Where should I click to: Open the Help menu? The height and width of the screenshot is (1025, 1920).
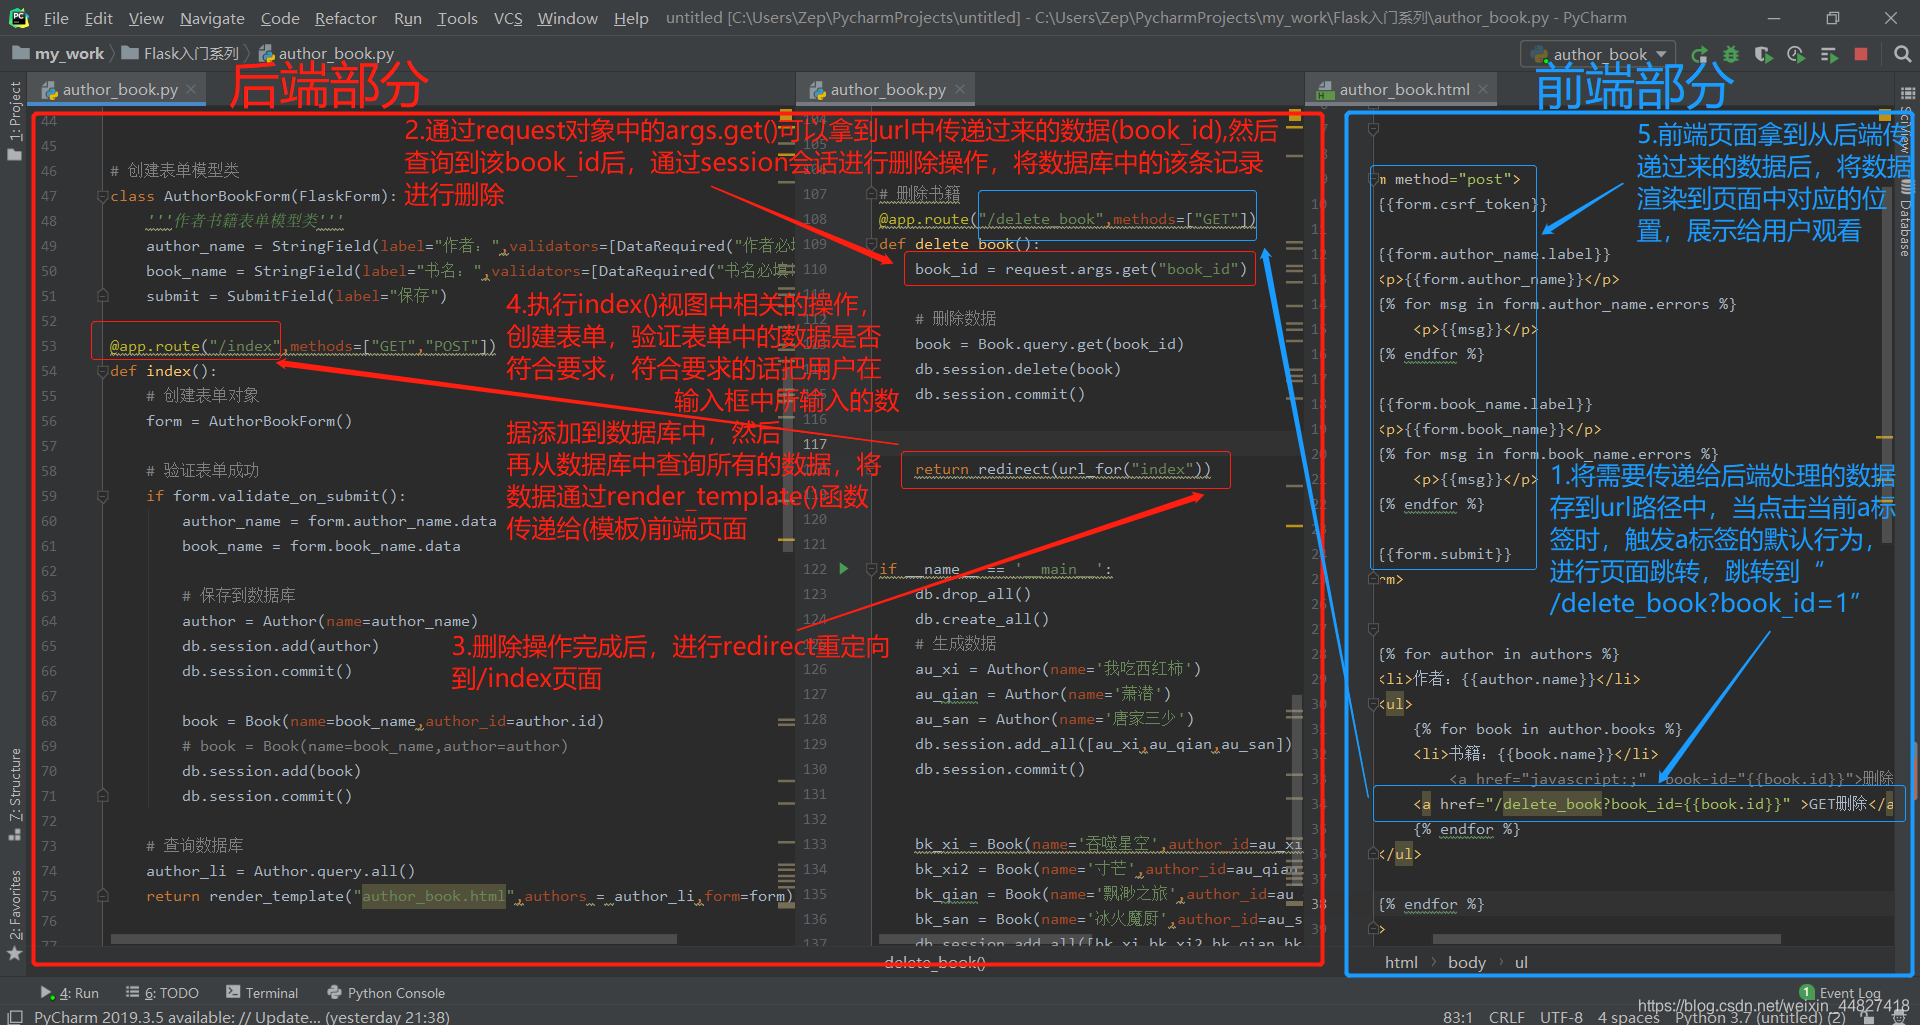coord(631,18)
